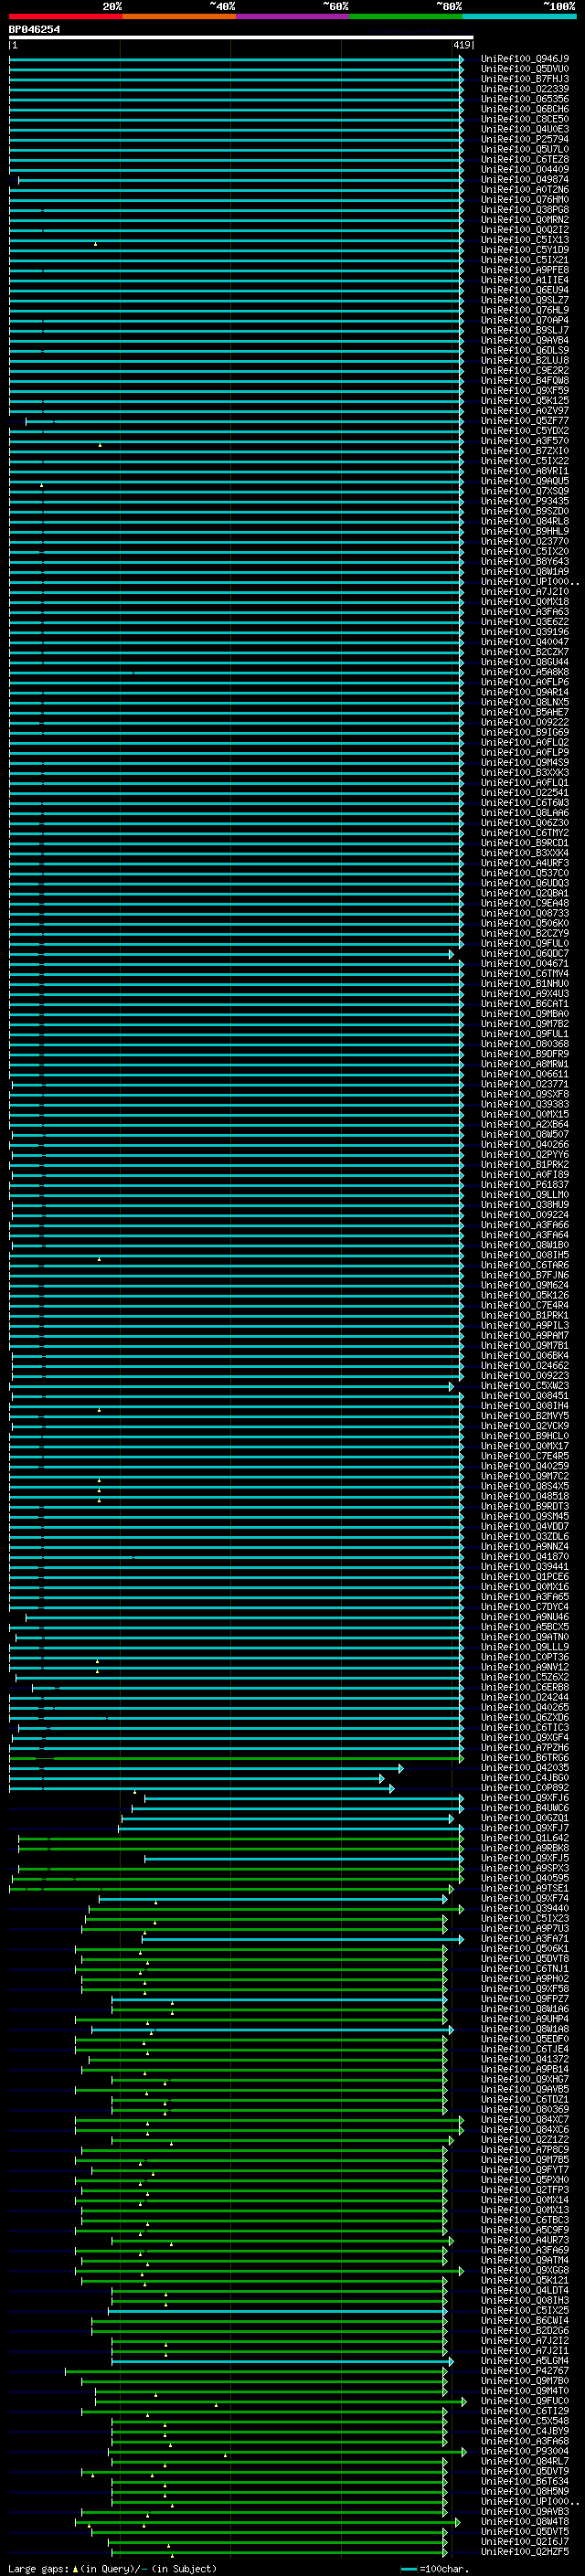This screenshot has height=2576, width=585.
Task: Open hit UniRef100_Q84XC7
Action: point(524,2120)
